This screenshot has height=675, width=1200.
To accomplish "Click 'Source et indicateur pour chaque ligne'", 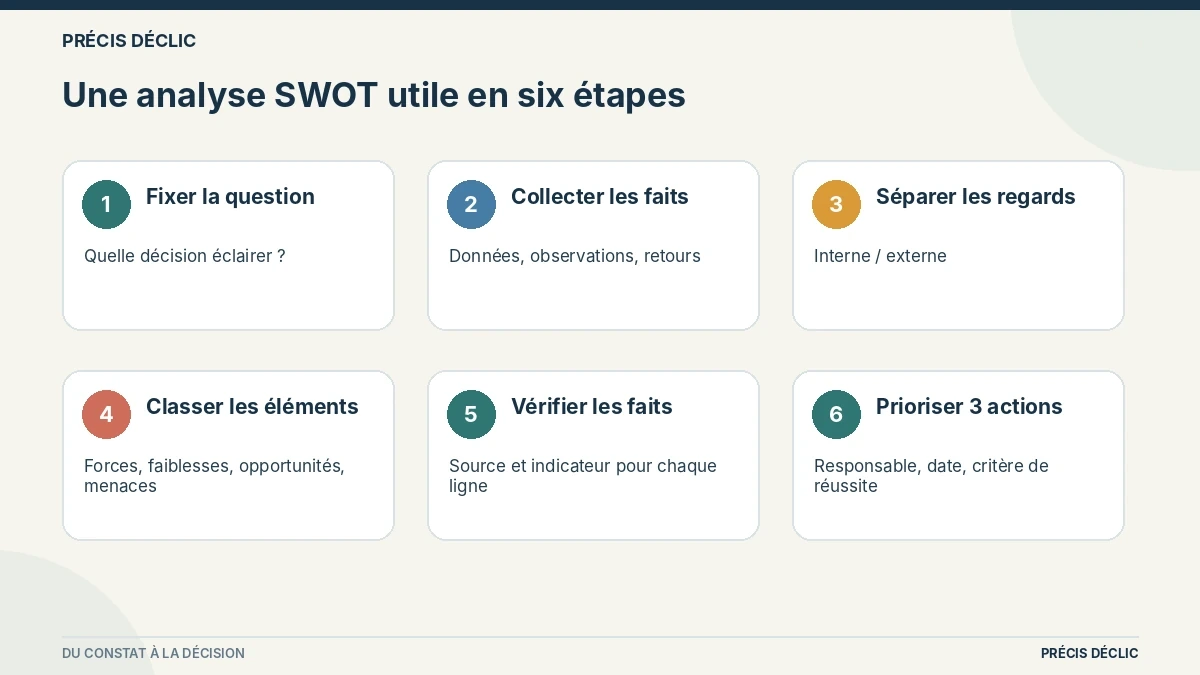I will (583, 476).
